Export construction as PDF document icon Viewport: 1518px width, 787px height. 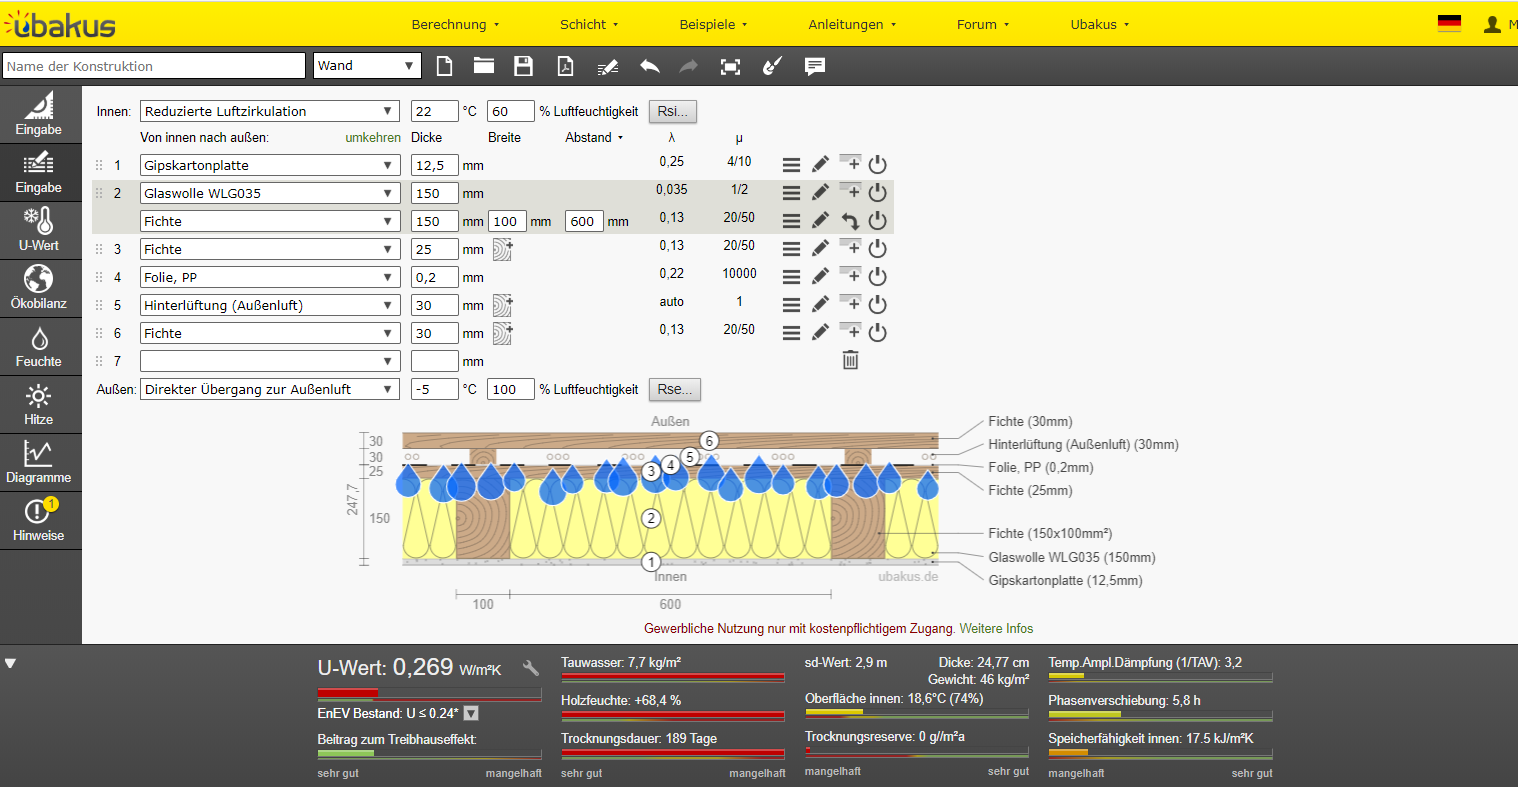pyautogui.click(x=565, y=66)
